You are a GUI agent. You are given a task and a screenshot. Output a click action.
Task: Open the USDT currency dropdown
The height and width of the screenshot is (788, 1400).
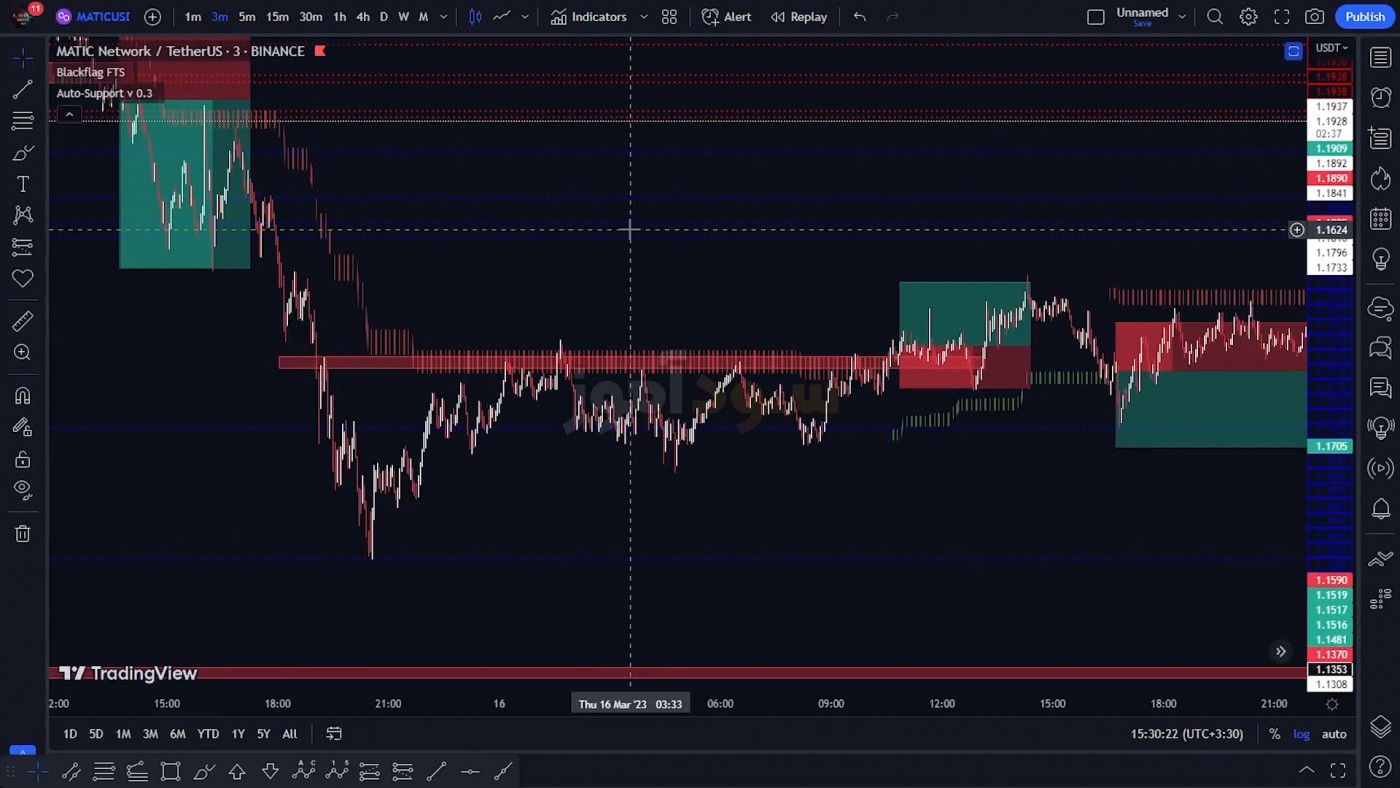pyautogui.click(x=1332, y=48)
